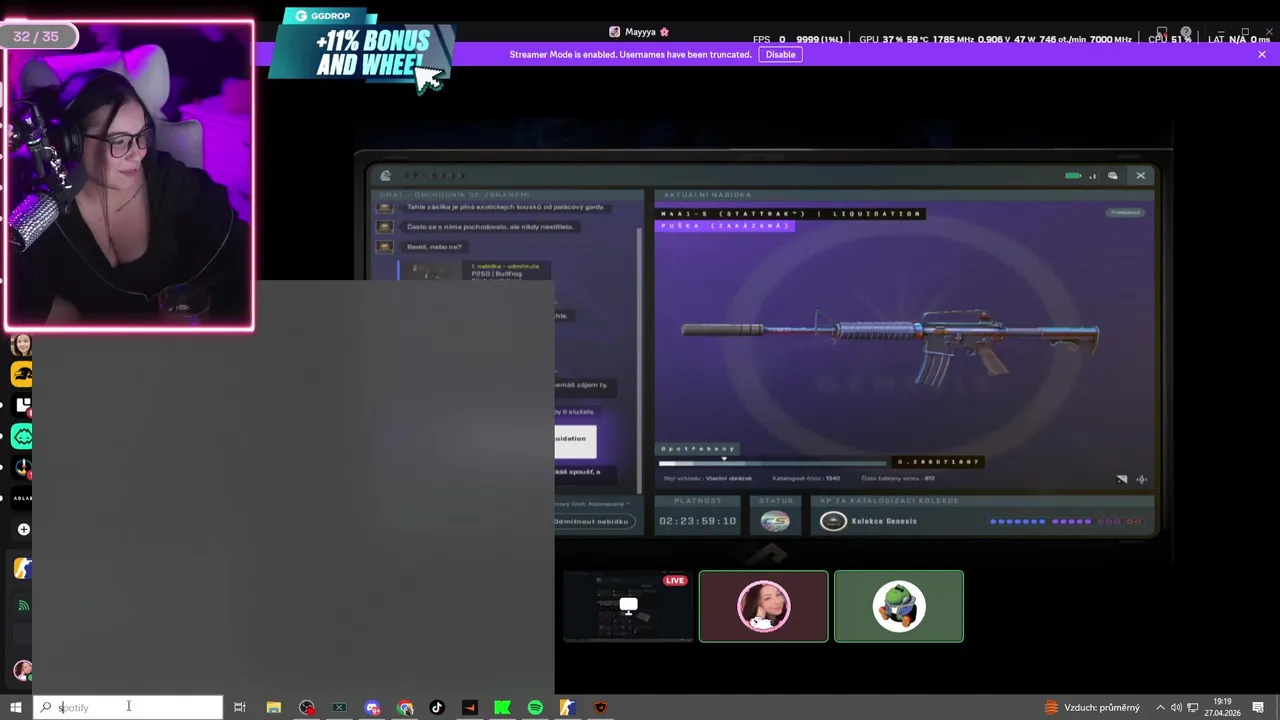Select the teal robot server icon in sidebar
1280x720 pixels.
click(x=22, y=436)
